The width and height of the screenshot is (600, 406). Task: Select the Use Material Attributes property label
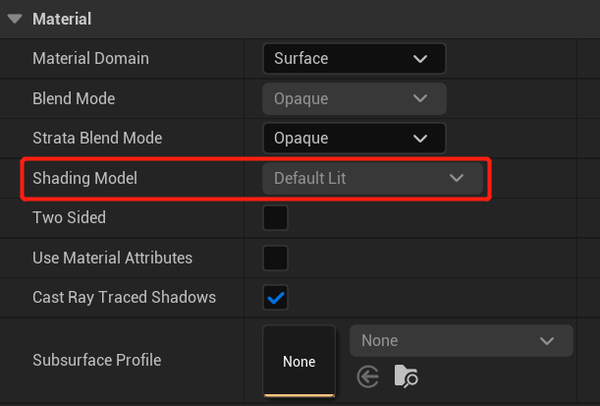(112, 258)
